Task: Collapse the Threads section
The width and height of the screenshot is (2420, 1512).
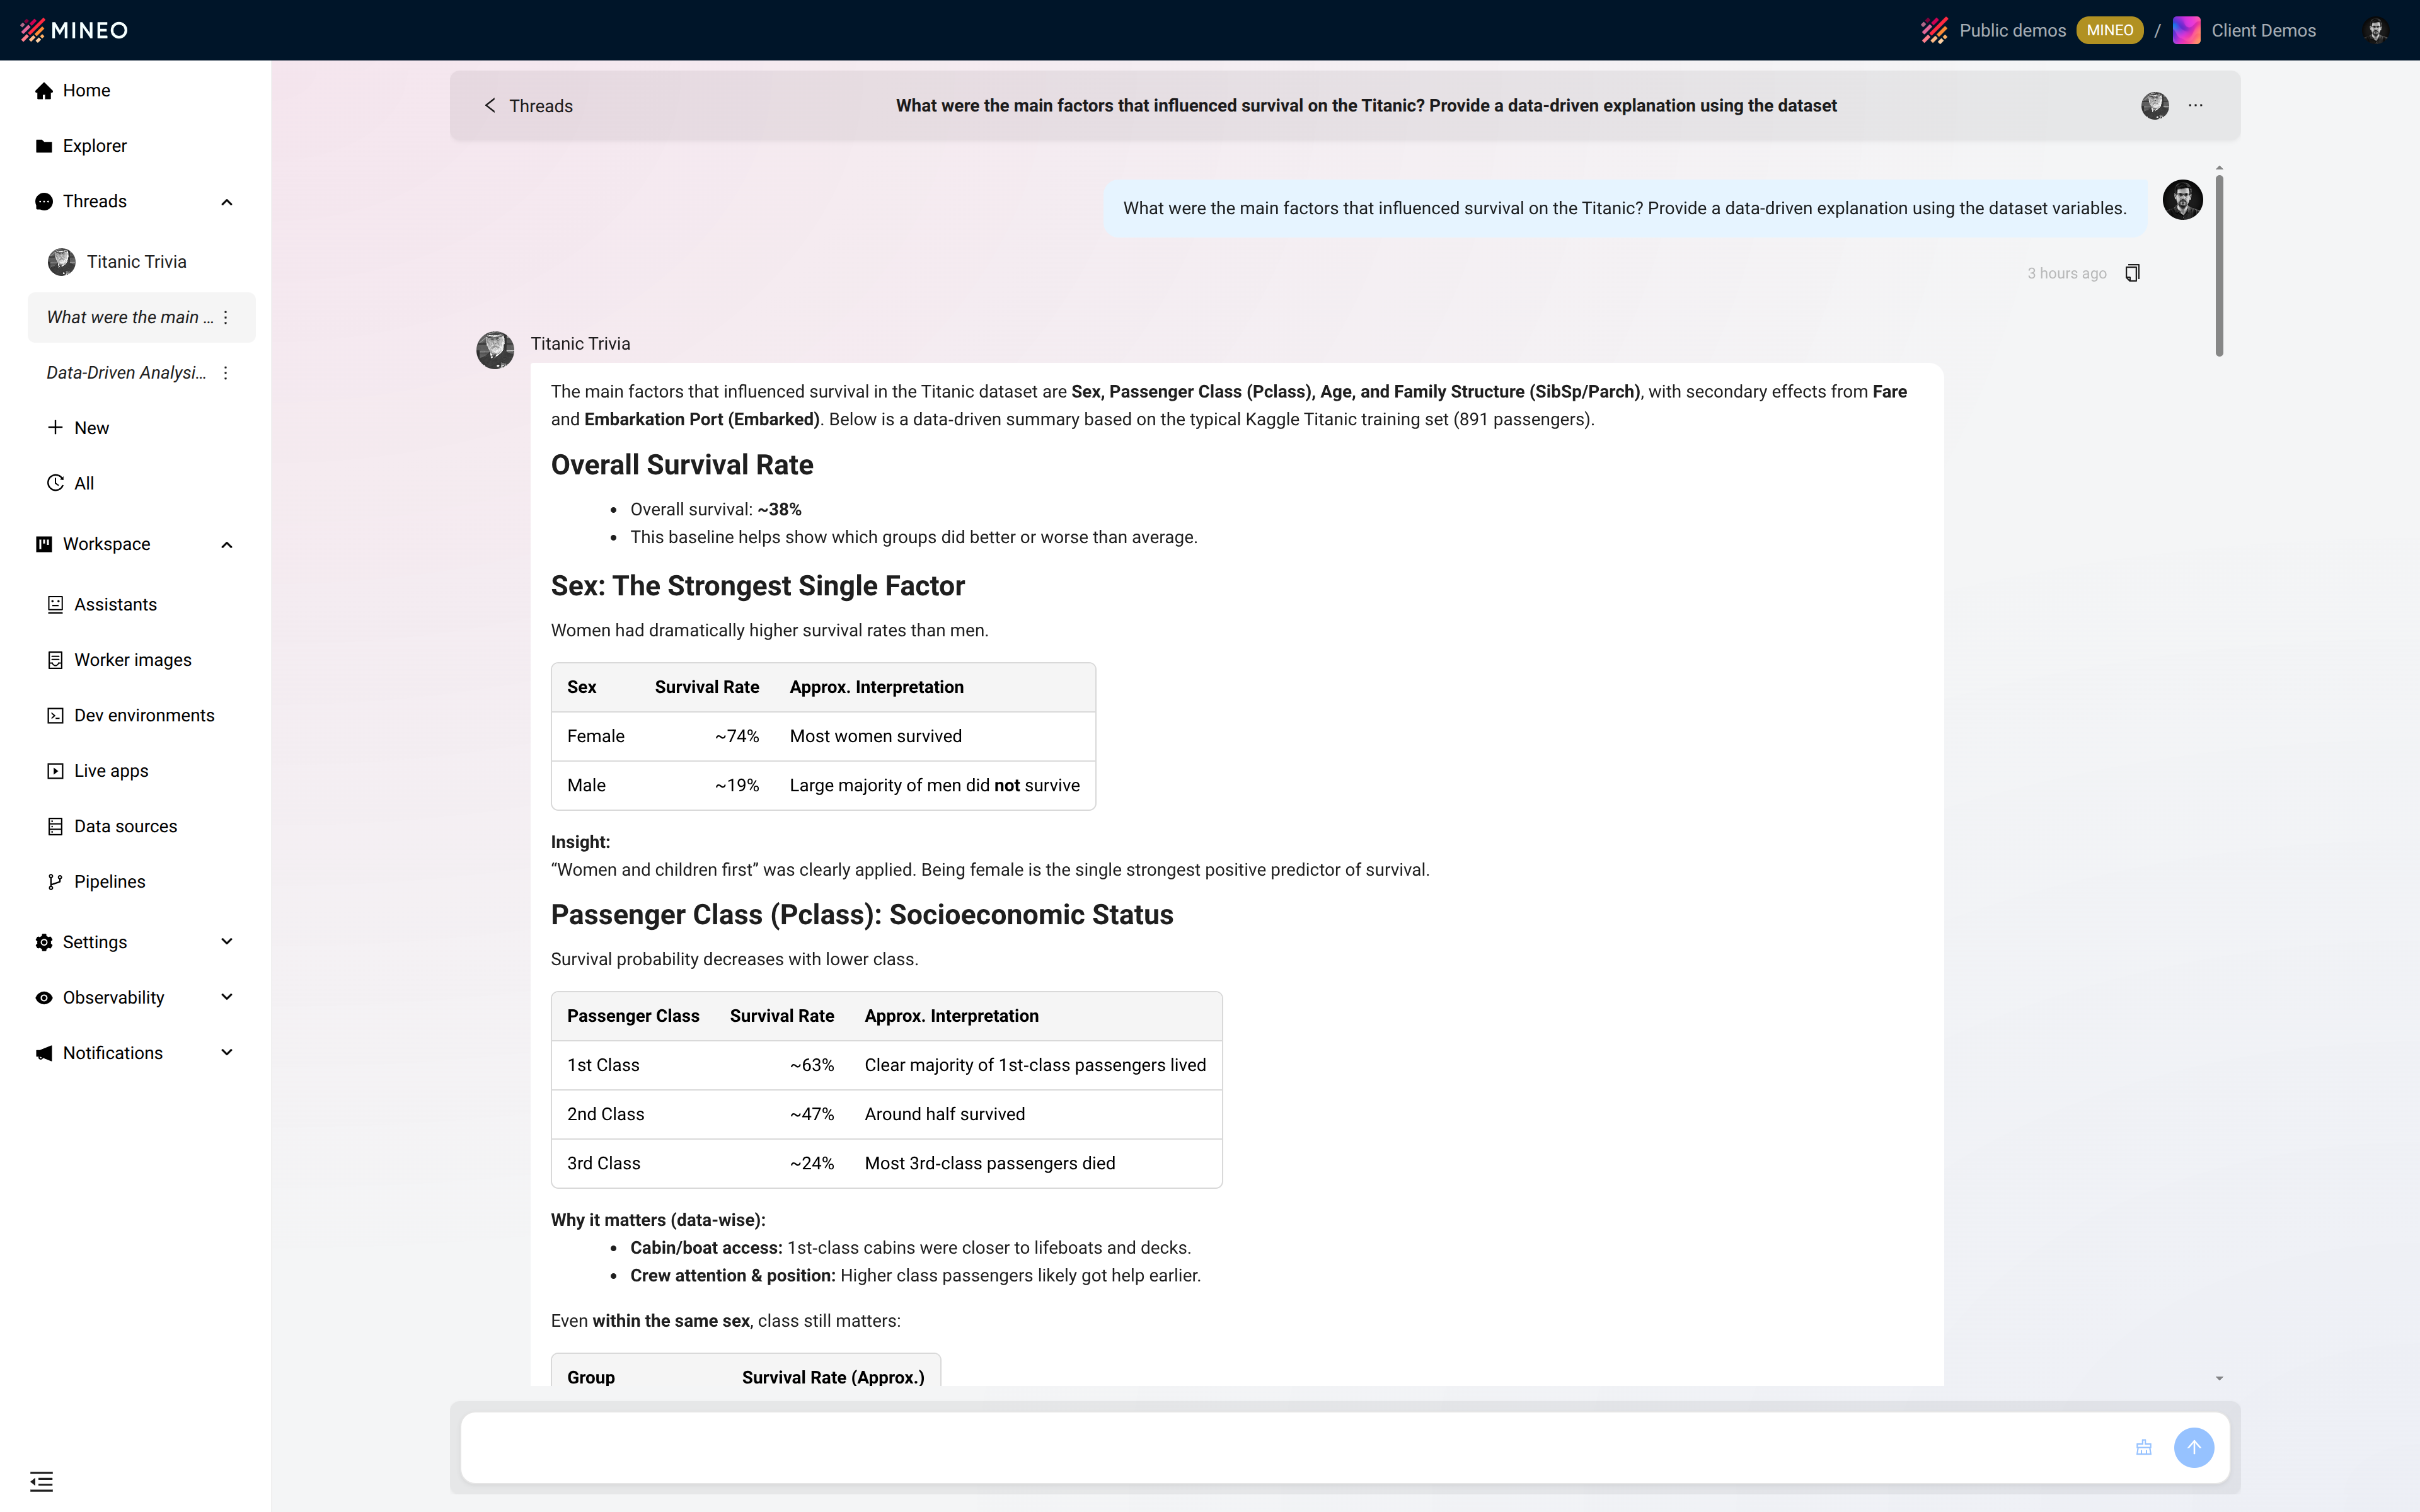Action: click(227, 202)
